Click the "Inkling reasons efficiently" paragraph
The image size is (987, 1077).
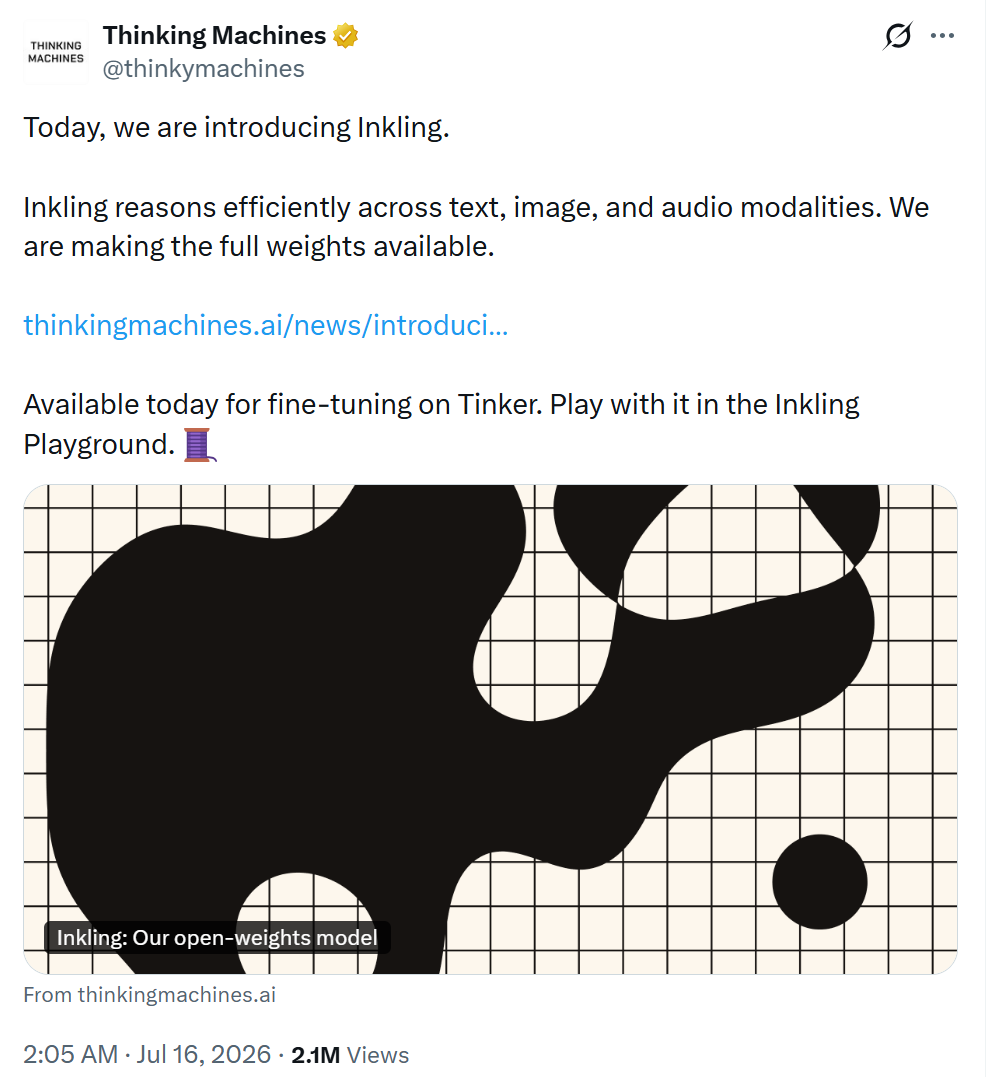tap(476, 227)
